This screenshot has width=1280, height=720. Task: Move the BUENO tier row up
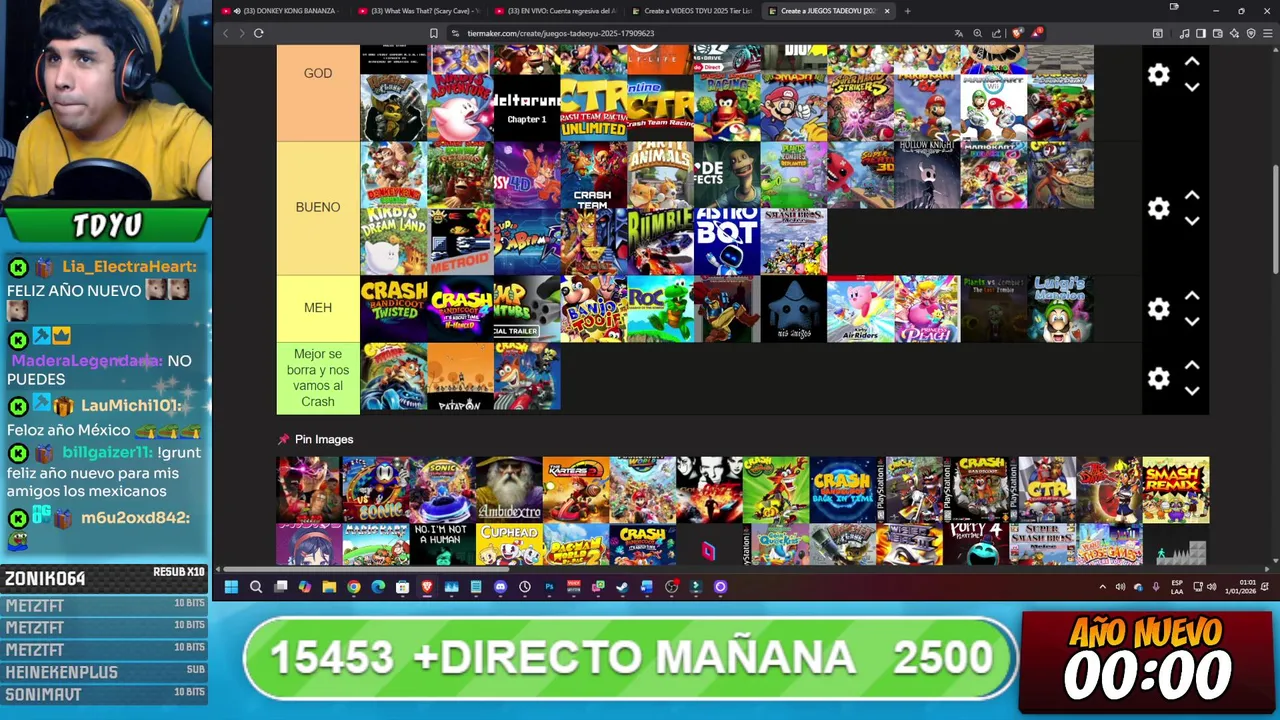(x=1192, y=196)
